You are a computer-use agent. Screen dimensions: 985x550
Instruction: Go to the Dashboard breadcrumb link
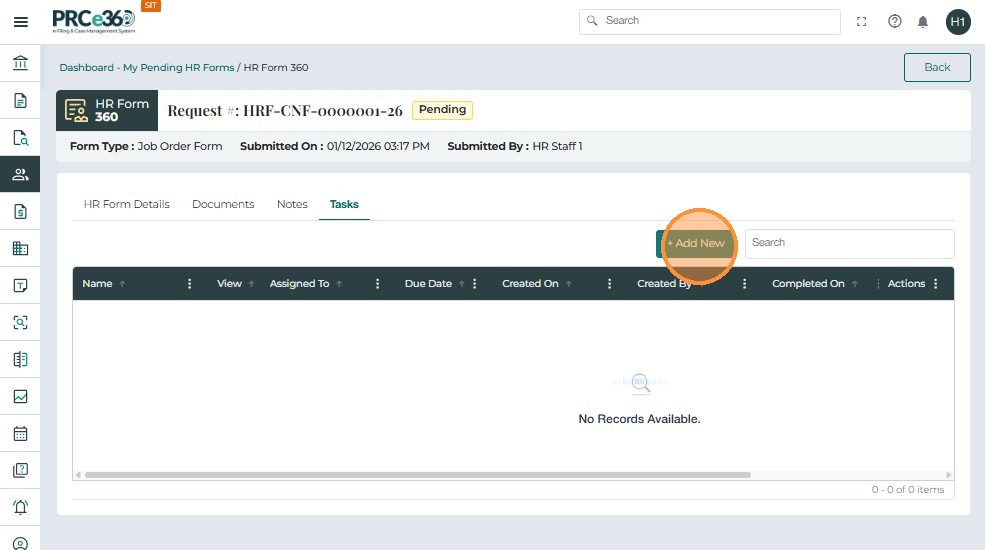[x=87, y=67]
